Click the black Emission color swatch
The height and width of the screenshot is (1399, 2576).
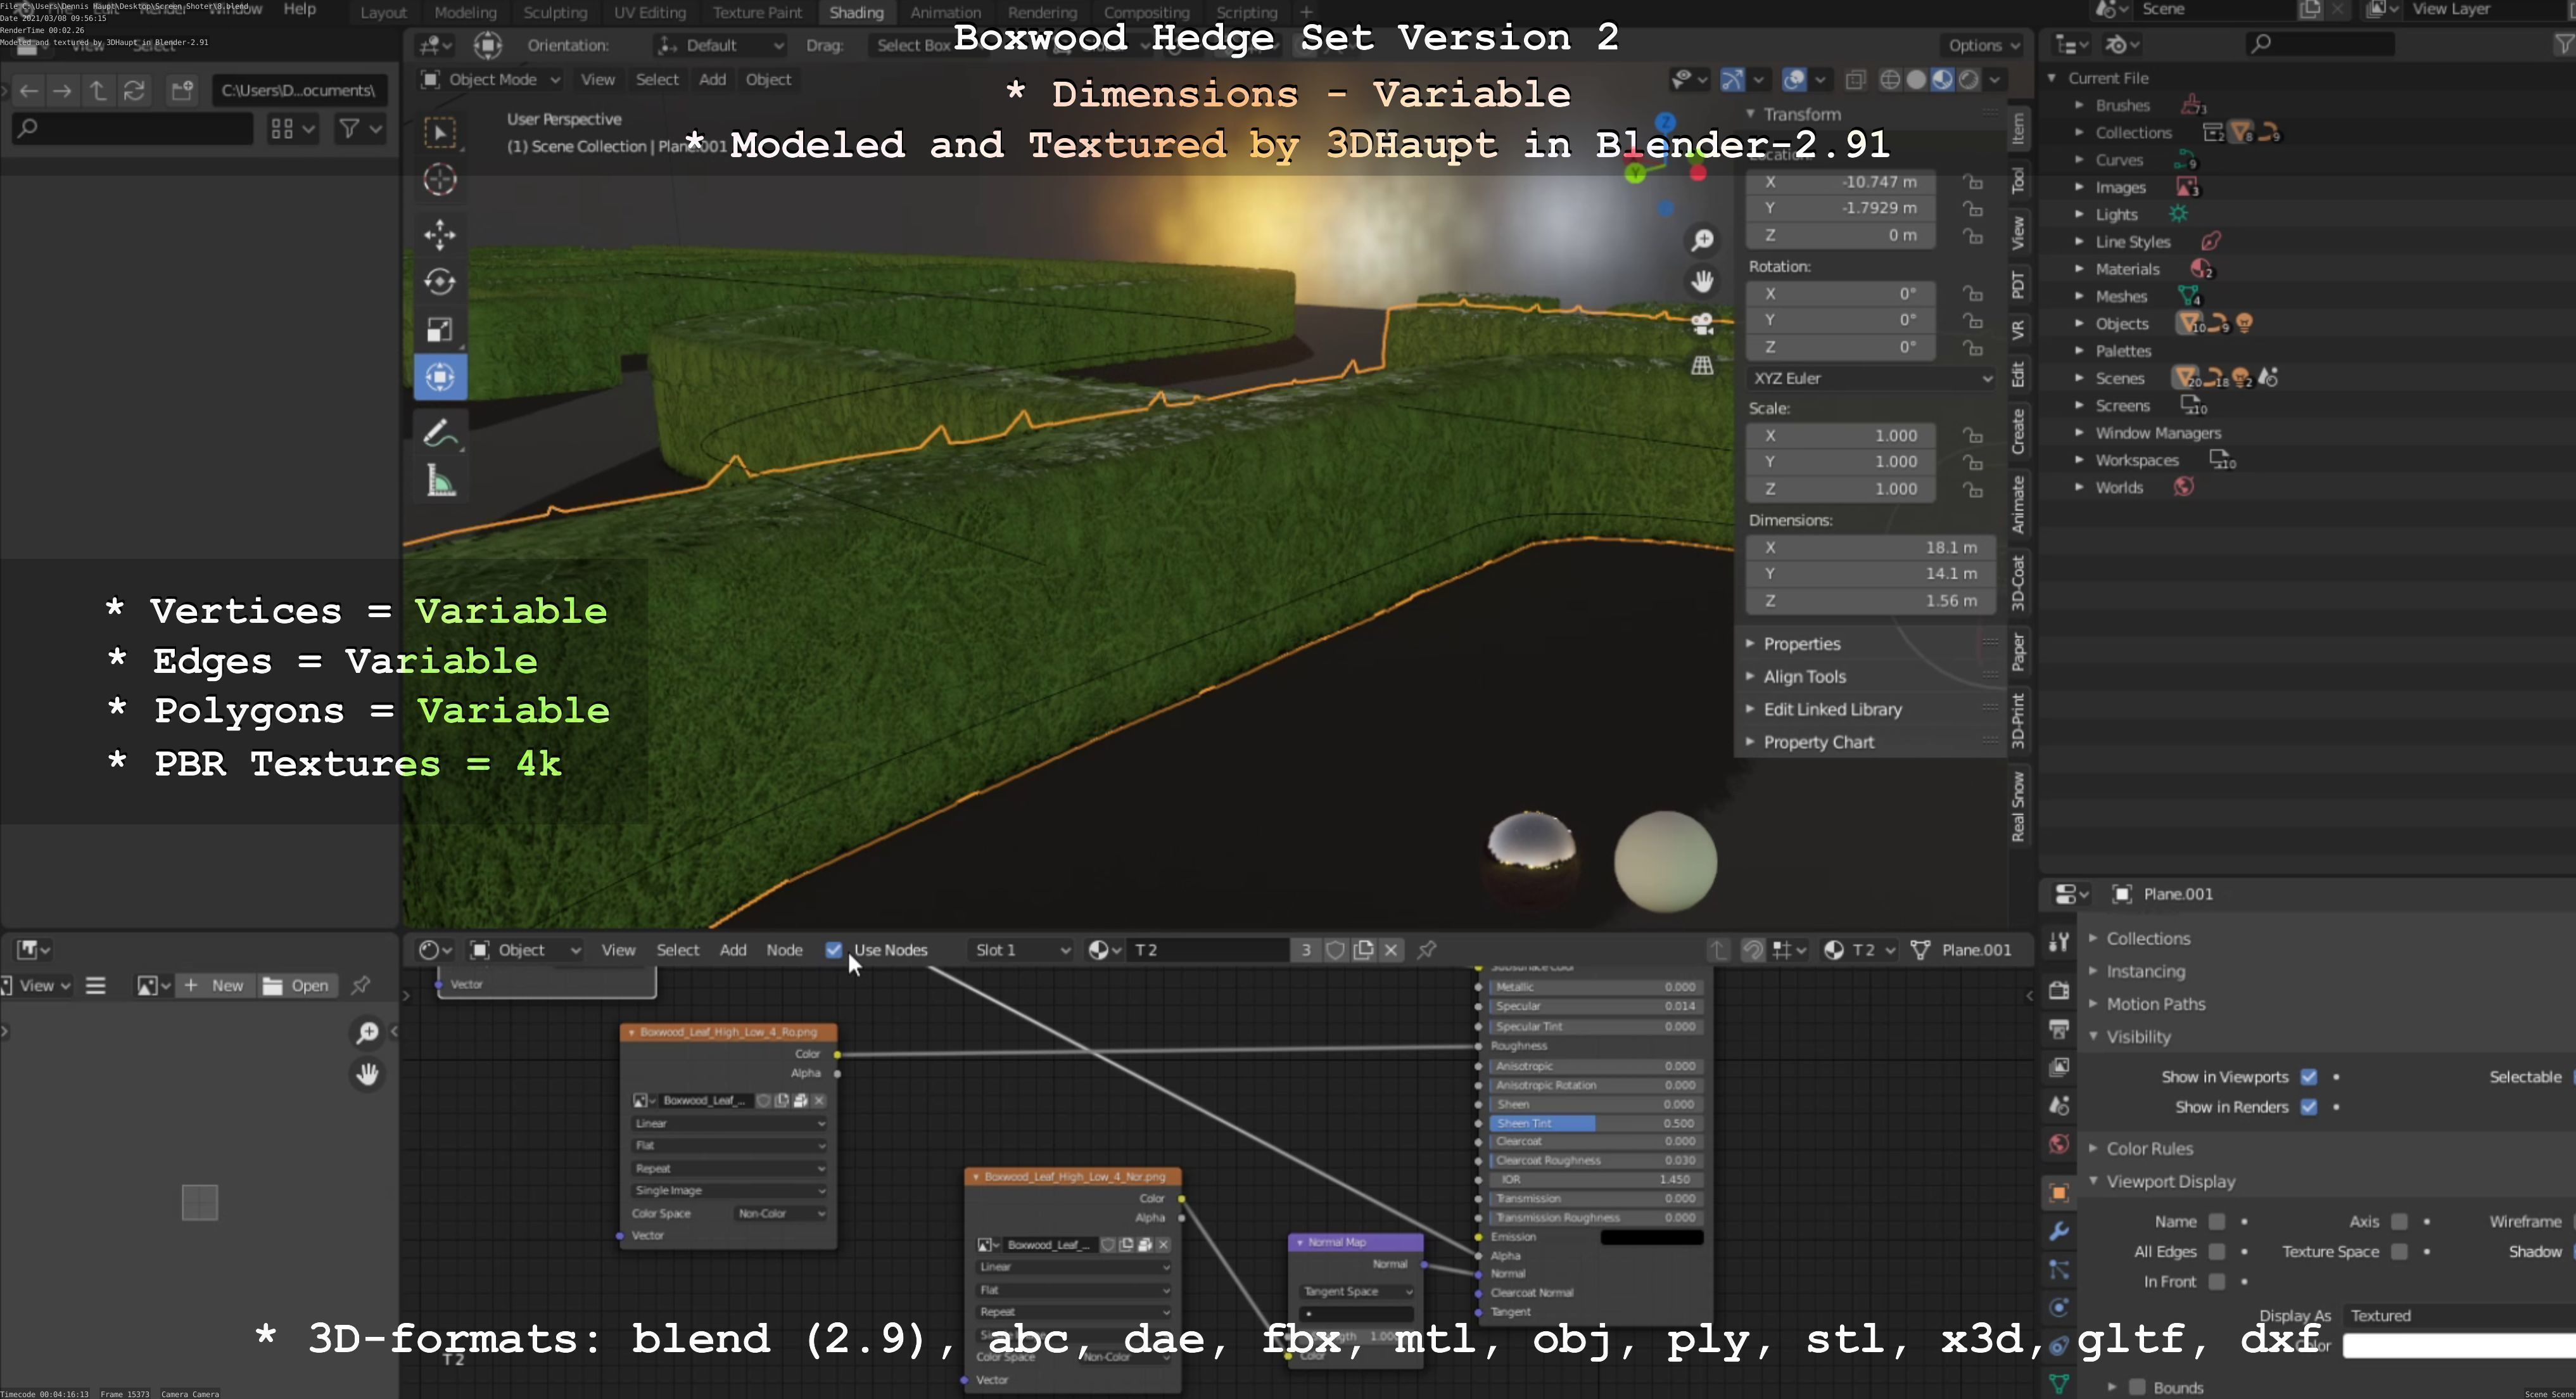tap(1651, 1237)
